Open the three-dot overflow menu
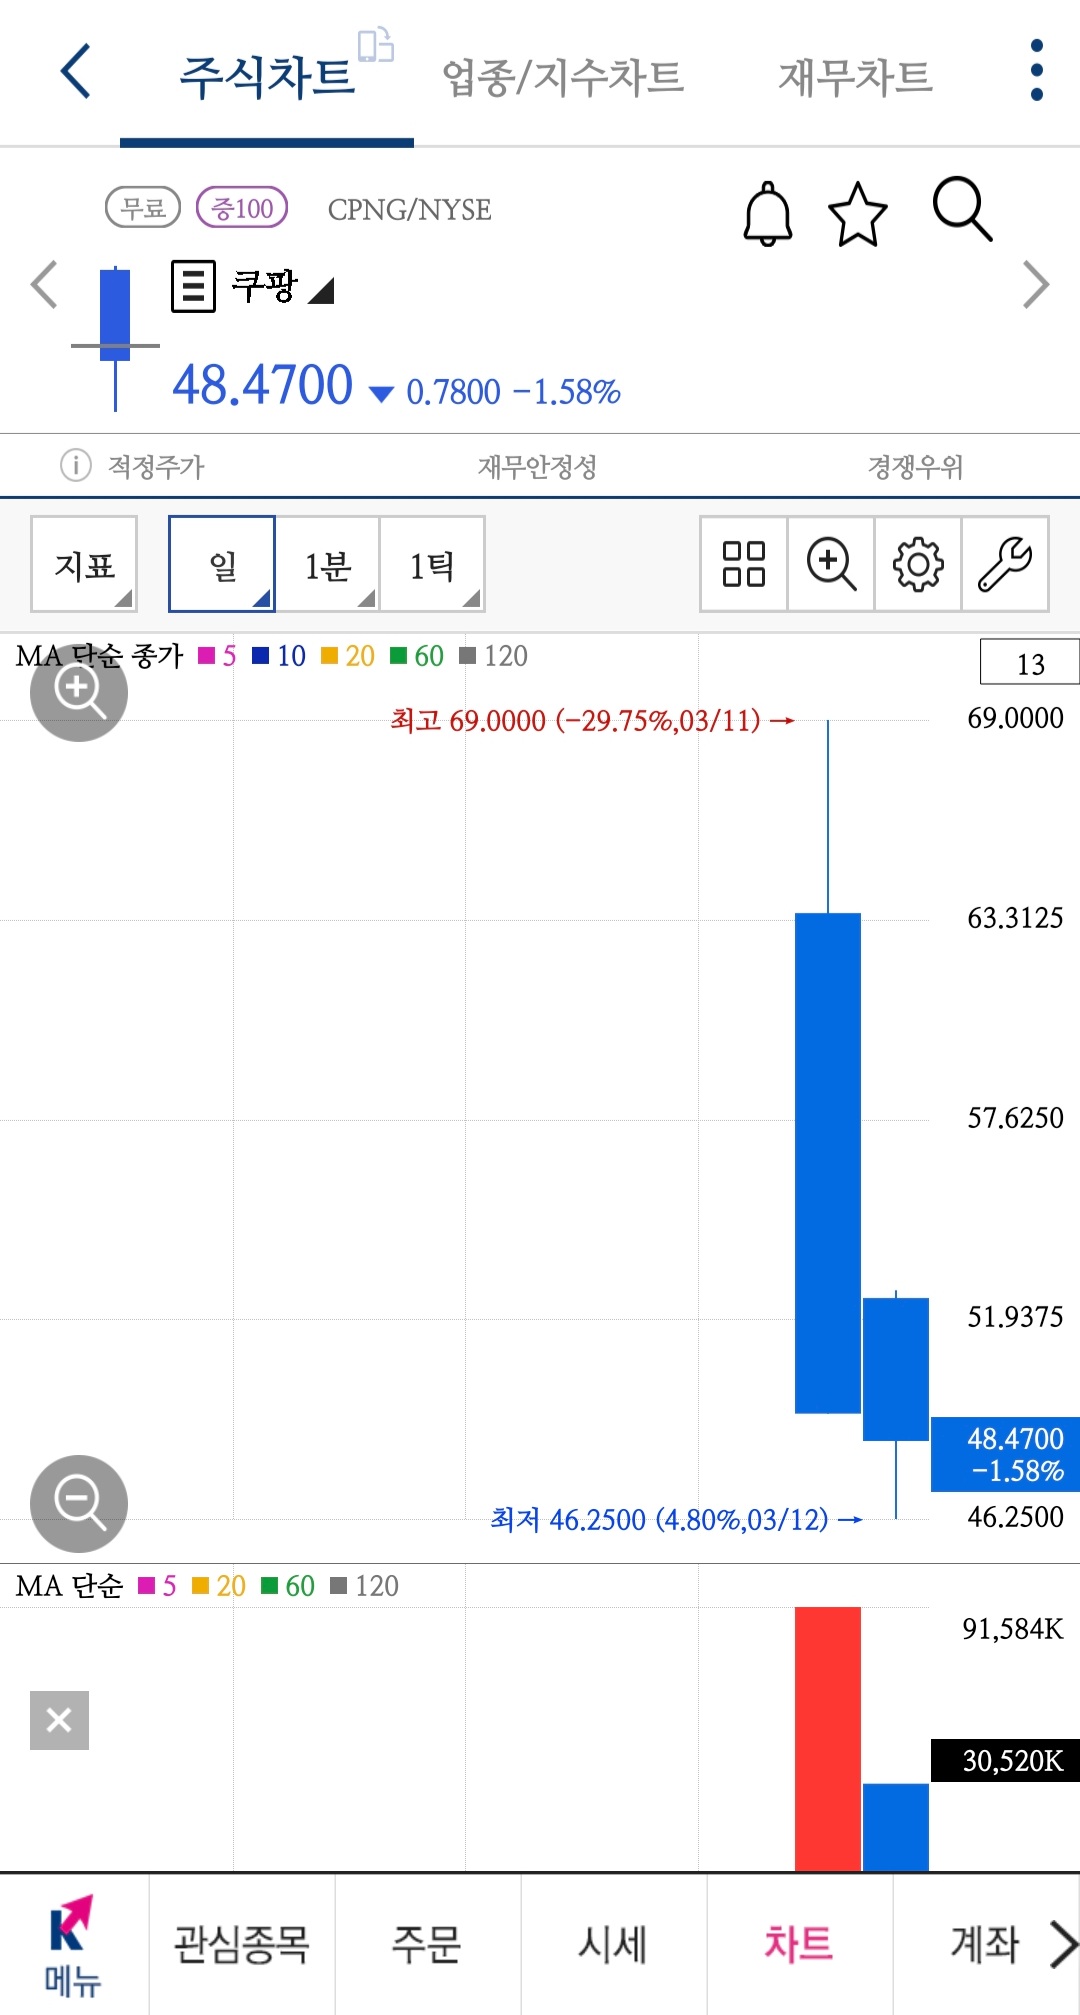The image size is (1080, 2015). tap(1037, 70)
